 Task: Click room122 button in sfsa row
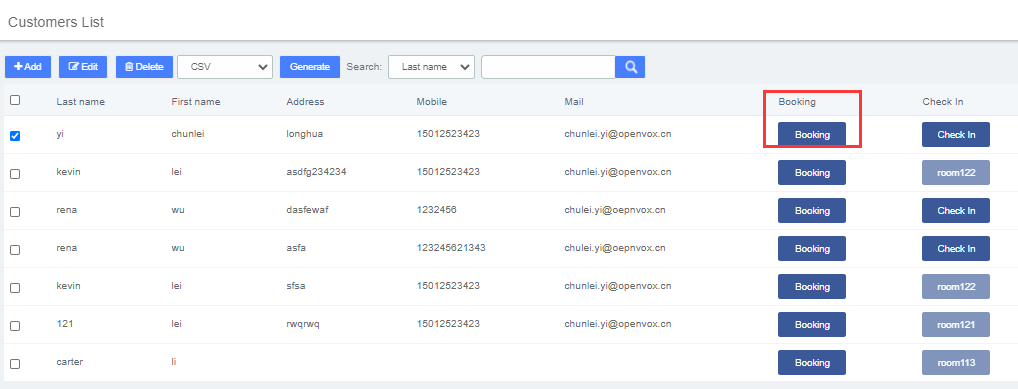956,286
